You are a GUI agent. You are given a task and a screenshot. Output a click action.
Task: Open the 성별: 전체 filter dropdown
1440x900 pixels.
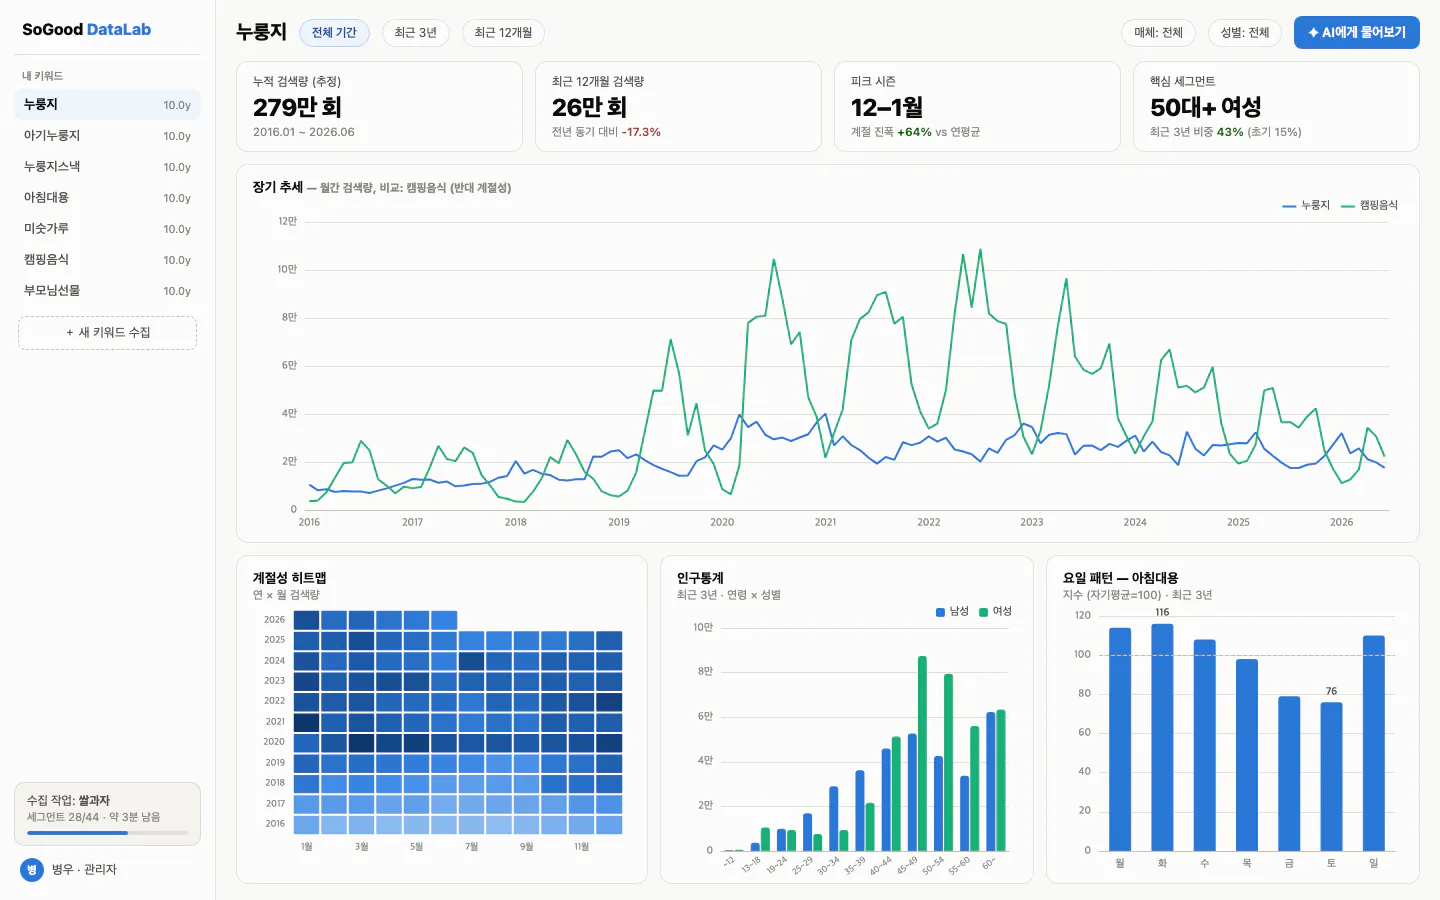point(1244,33)
